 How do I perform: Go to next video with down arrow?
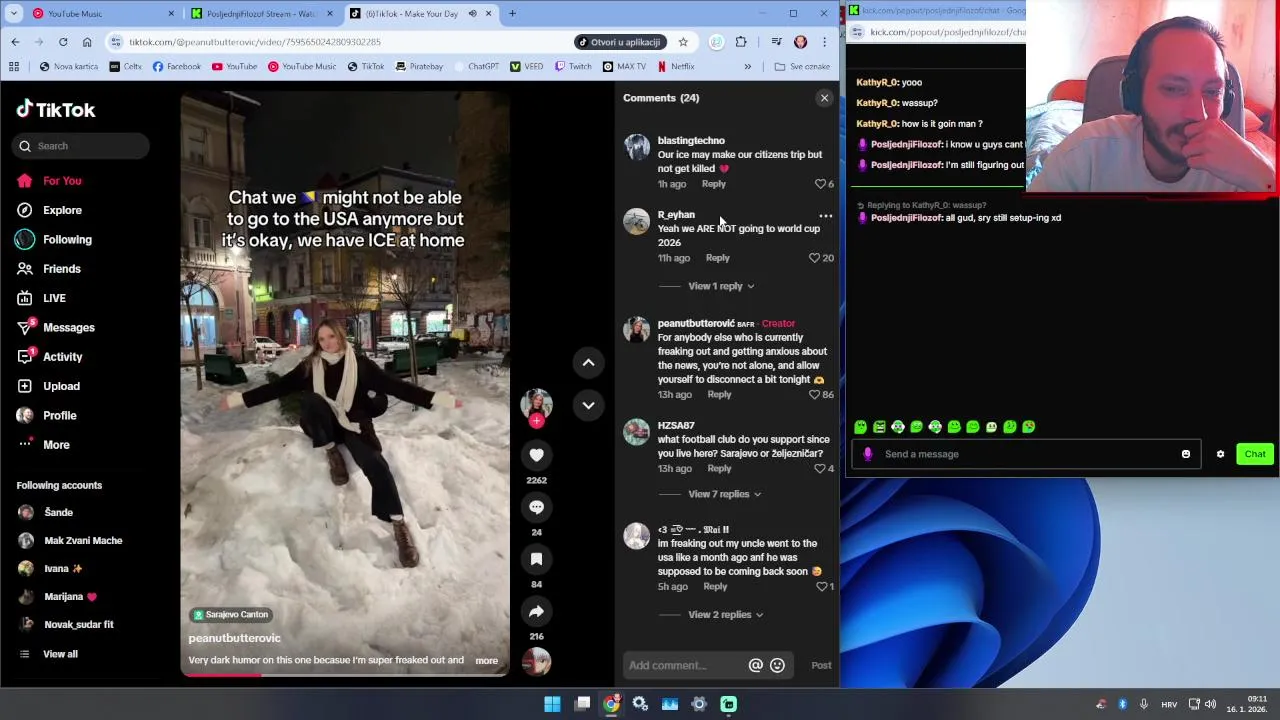pyautogui.click(x=588, y=405)
